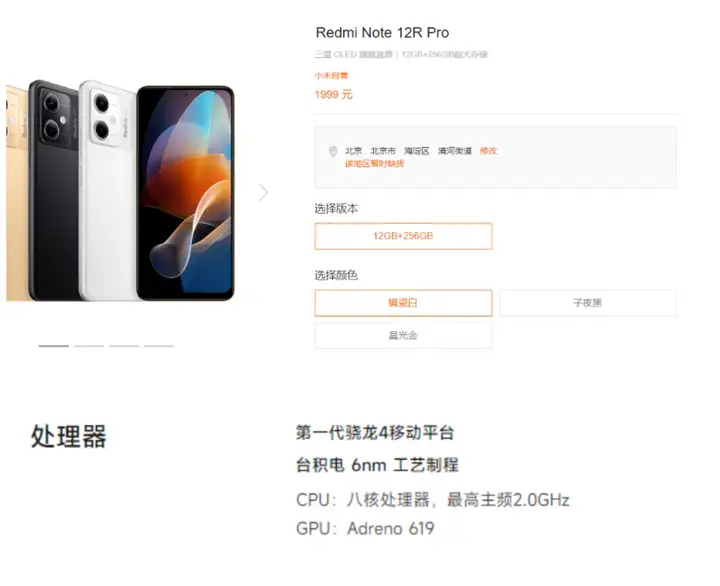The image size is (720, 586).
Task: Select the 12GB+256GB version option
Action: 403,236
